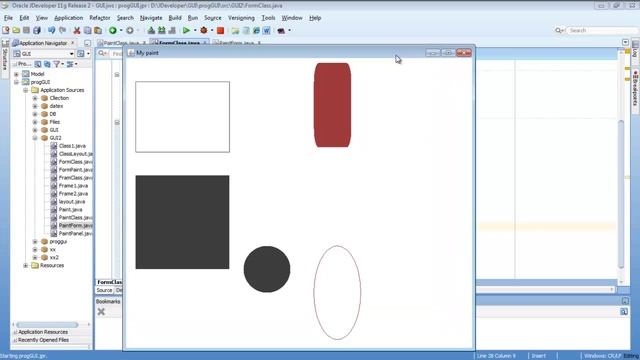Open the Versioning menu
Screen dimensions: 640x360
click(241, 18)
